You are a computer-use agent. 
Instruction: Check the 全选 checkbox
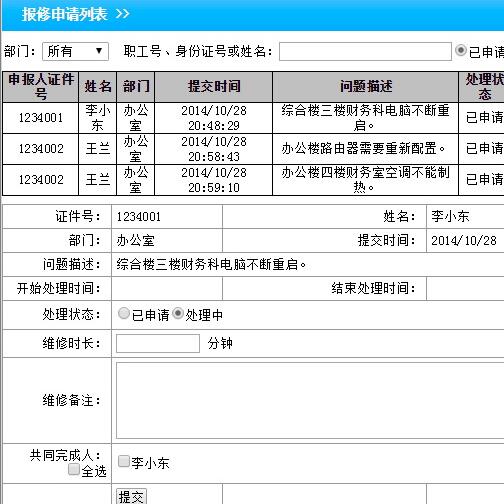(74, 469)
